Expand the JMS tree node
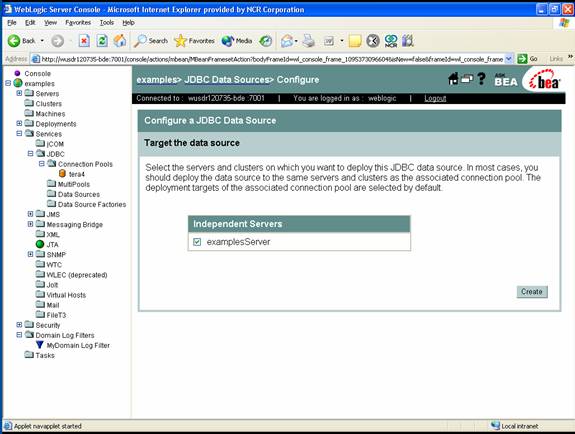 [30, 214]
